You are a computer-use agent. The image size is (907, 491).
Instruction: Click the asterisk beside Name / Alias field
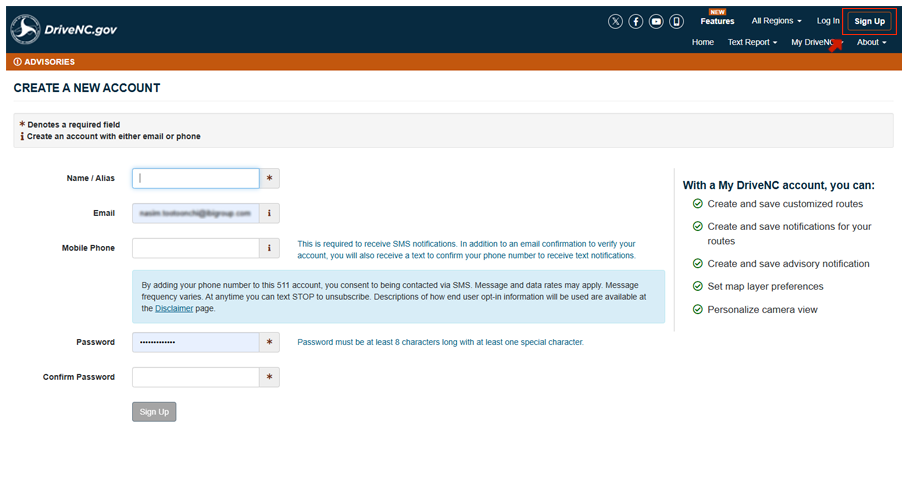coord(269,178)
